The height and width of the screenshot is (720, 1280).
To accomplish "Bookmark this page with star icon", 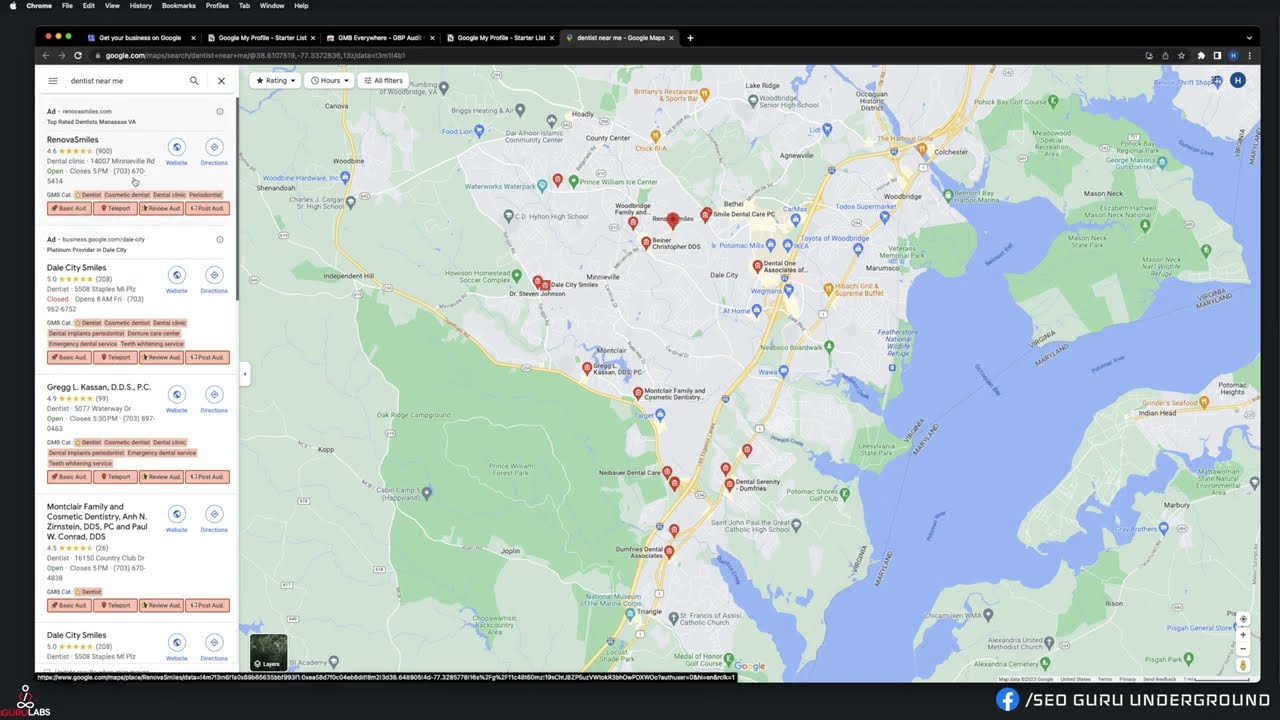I will coord(1182,55).
